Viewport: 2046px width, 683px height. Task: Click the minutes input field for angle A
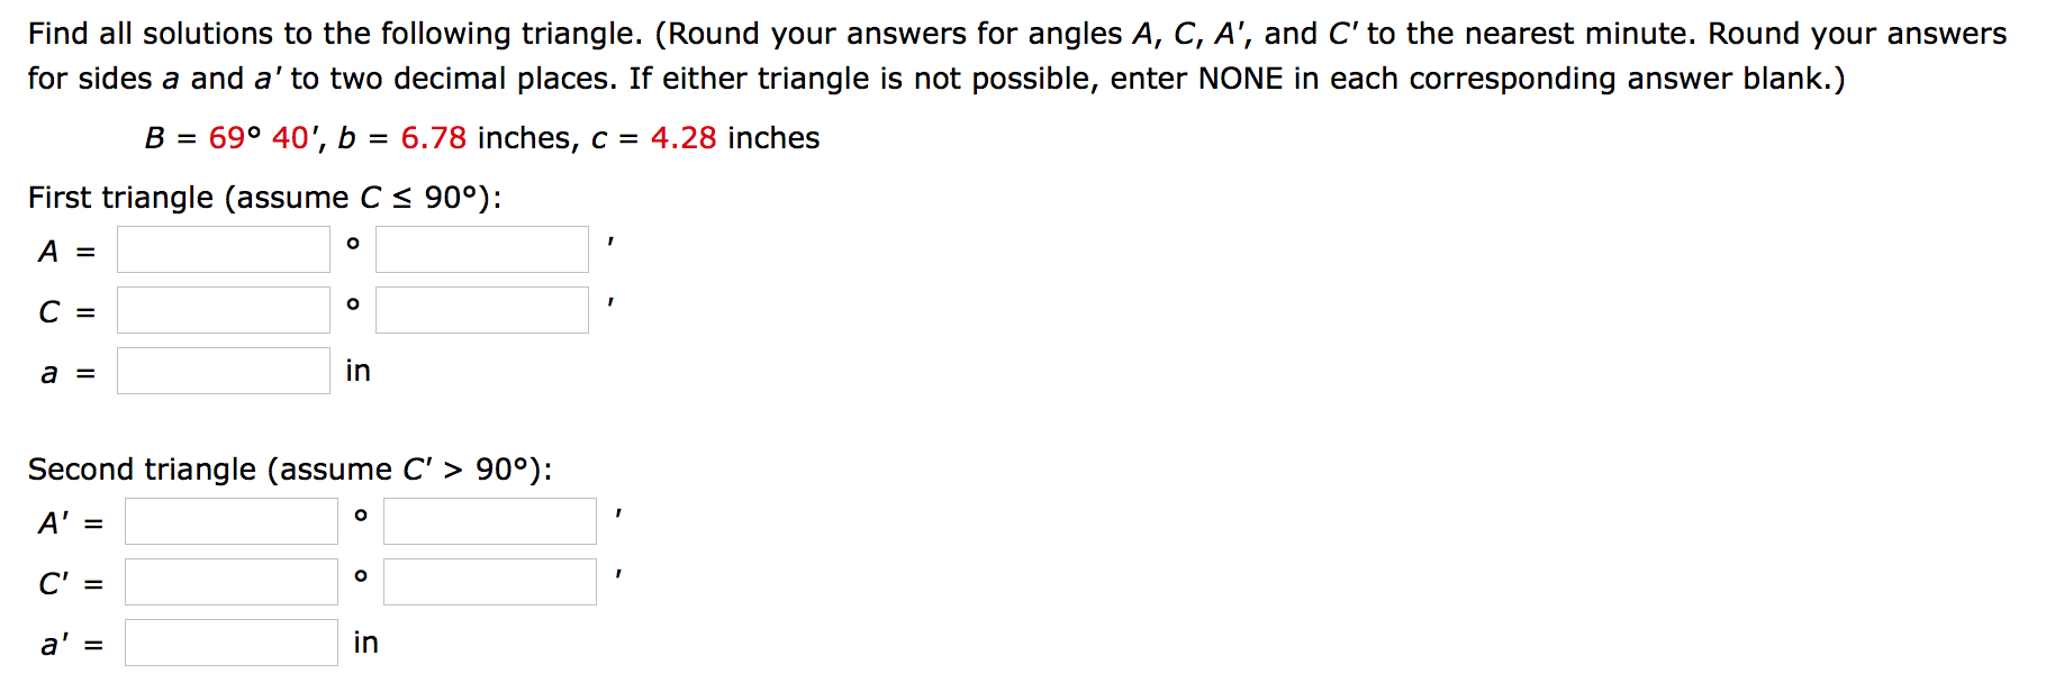(x=480, y=249)
